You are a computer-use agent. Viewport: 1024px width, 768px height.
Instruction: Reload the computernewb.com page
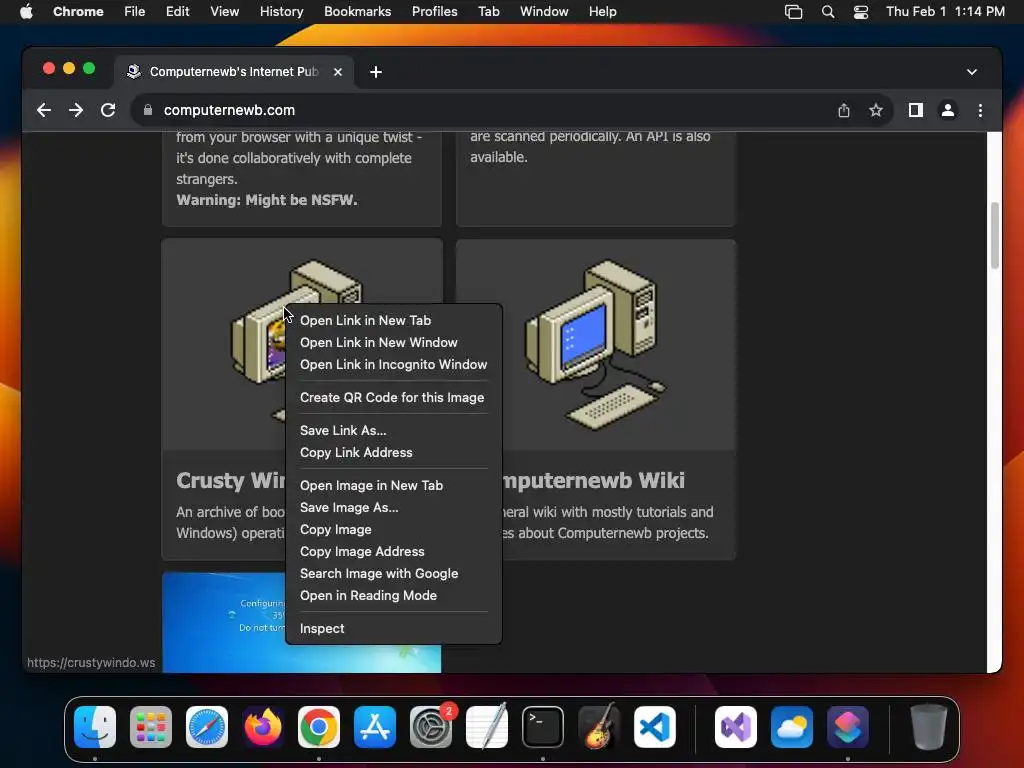click(108, 110)
